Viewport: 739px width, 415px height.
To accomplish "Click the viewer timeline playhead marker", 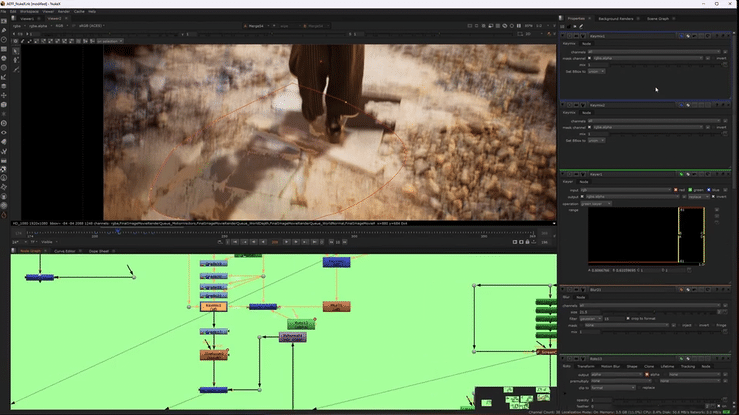I will 118,232.
